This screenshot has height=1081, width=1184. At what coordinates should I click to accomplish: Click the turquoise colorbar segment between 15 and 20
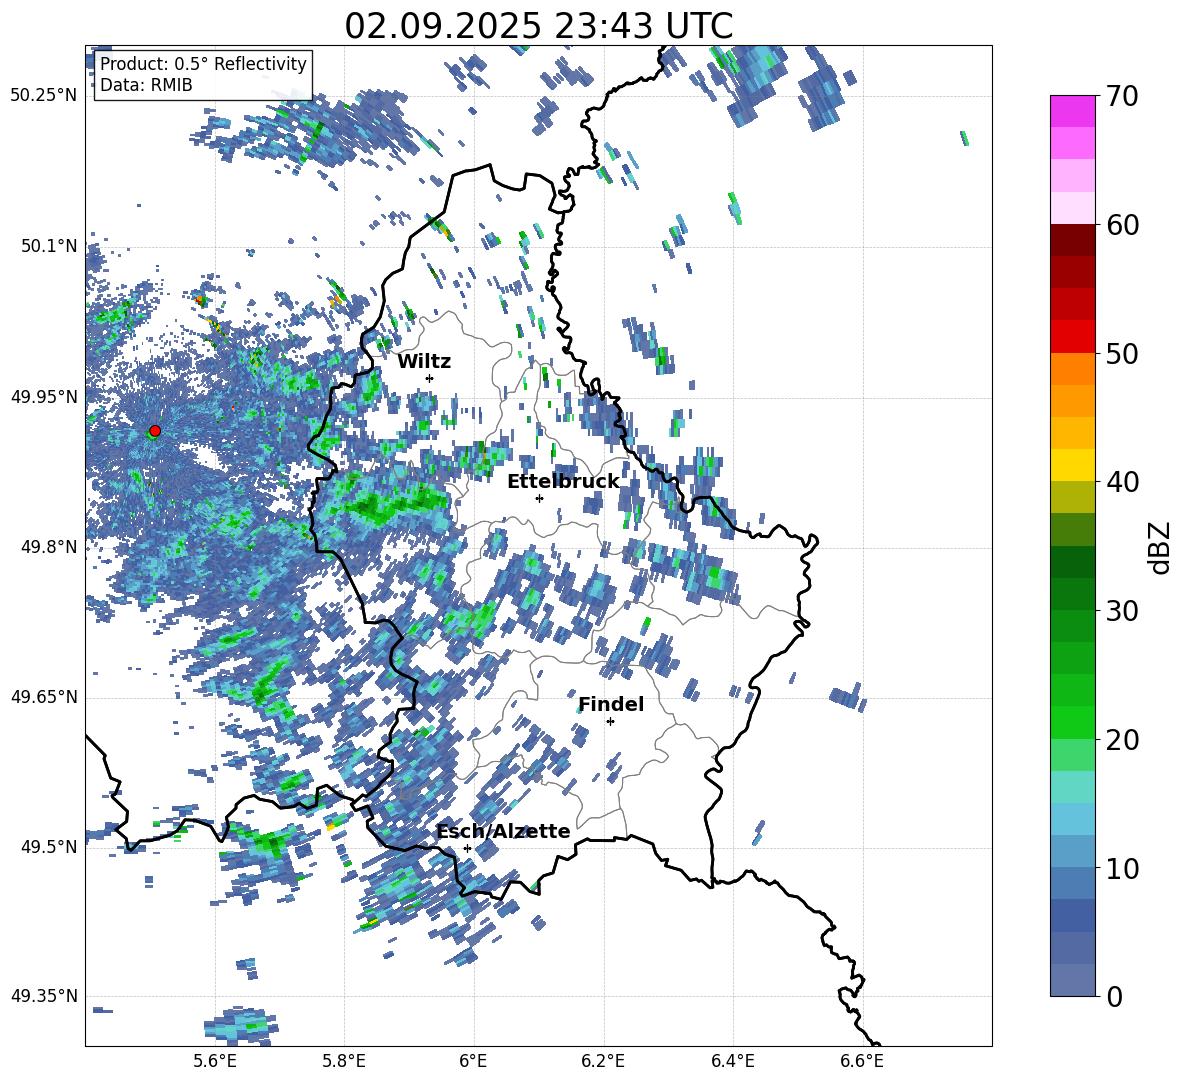point(1072,787)
